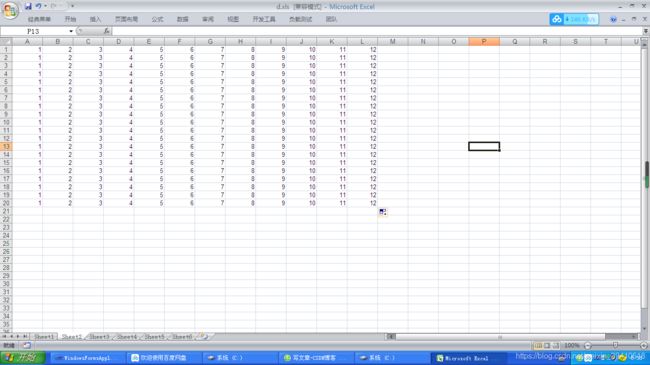Click next sheet navigation arrow
The height and width of the screenshot is (365, 650).
[x=18, y=336]
